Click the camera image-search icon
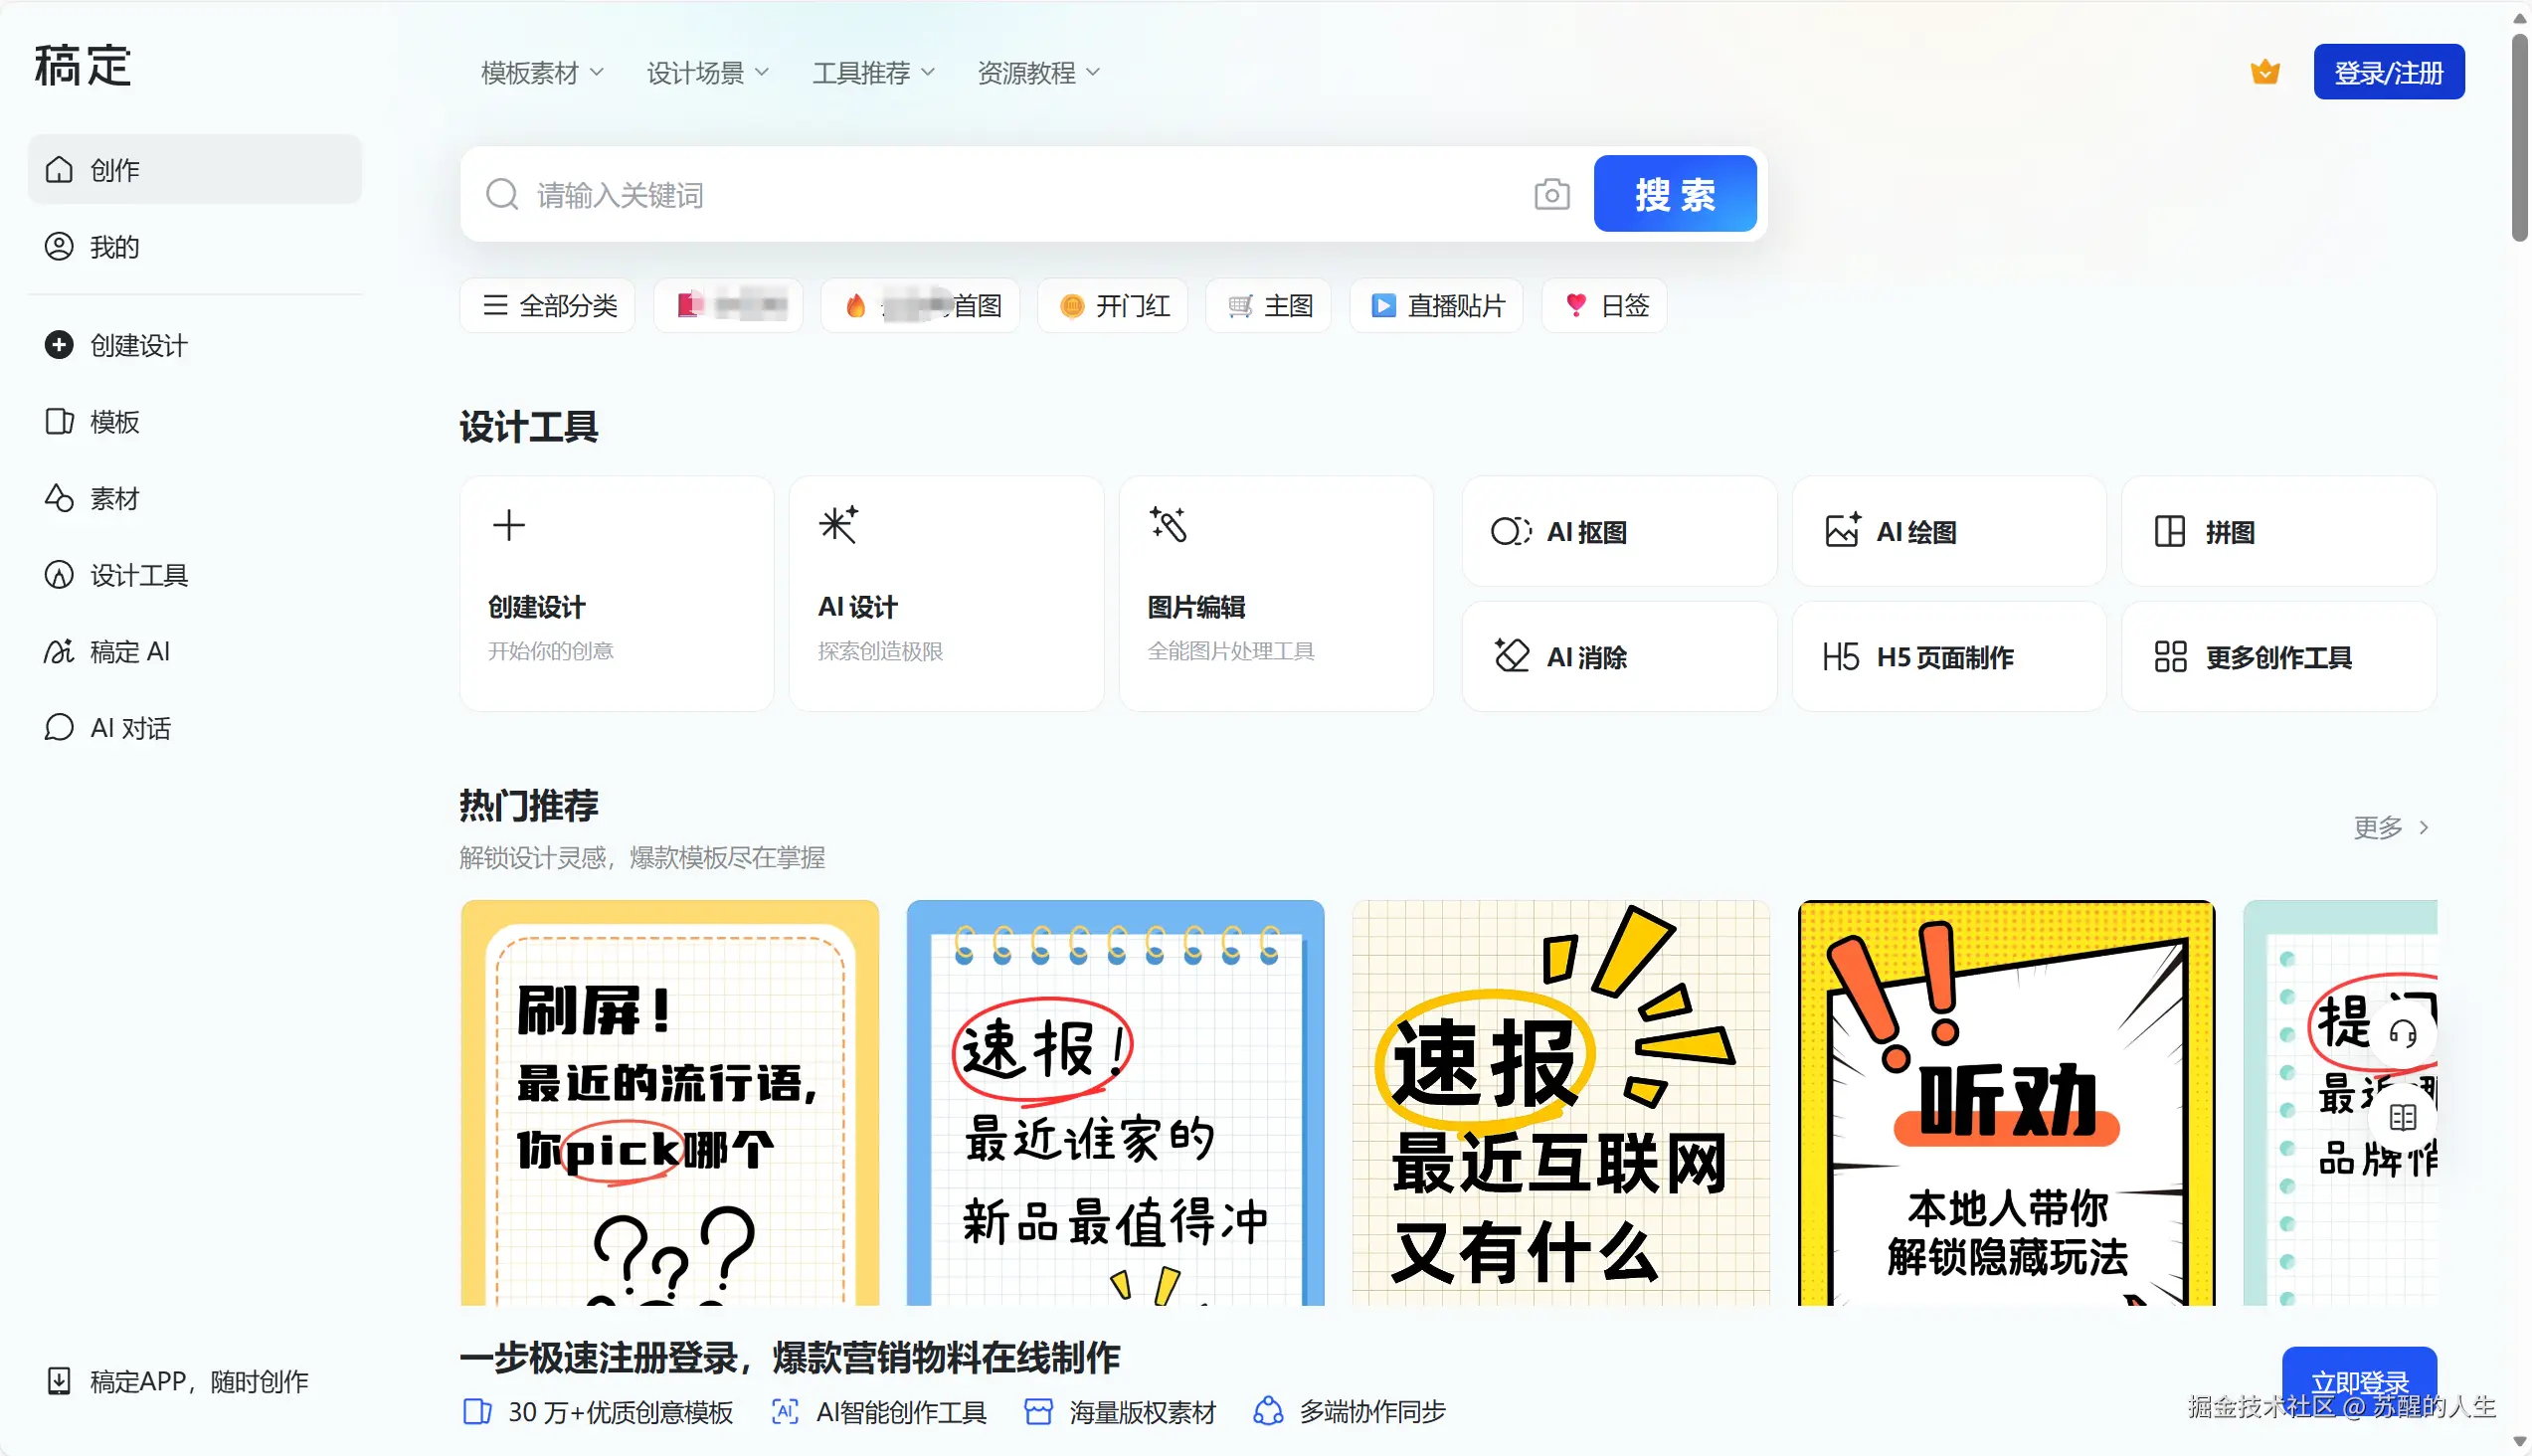The image size is (2532, 1456). pos(1551,194)
